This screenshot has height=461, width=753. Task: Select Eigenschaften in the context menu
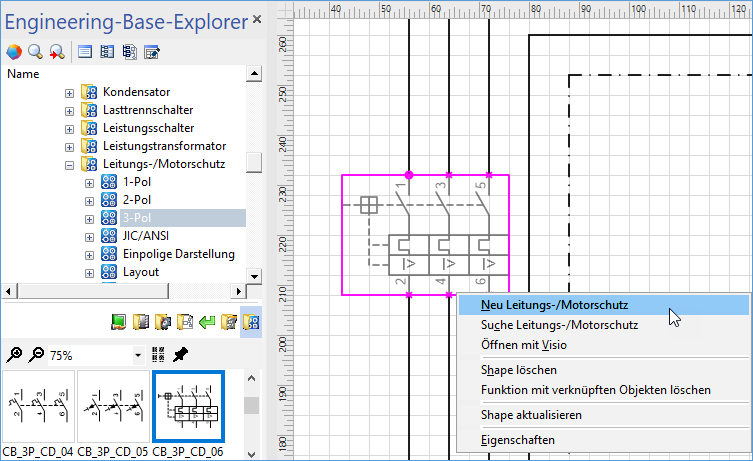(517, 439)
